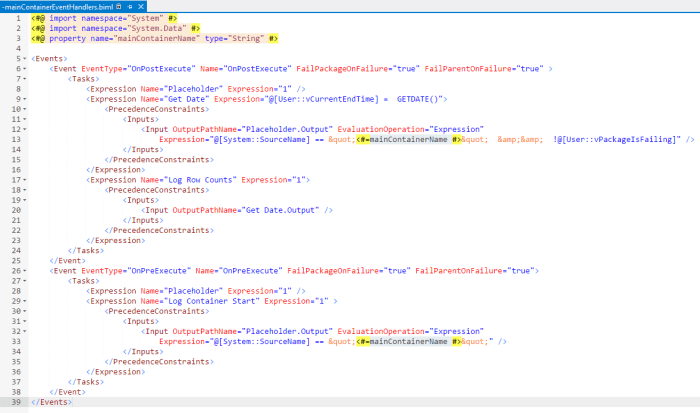The height and width of the screenshot is (413, 700).
Task: Click @[System::SourceName] on line 33
Action: click(262, 342)
